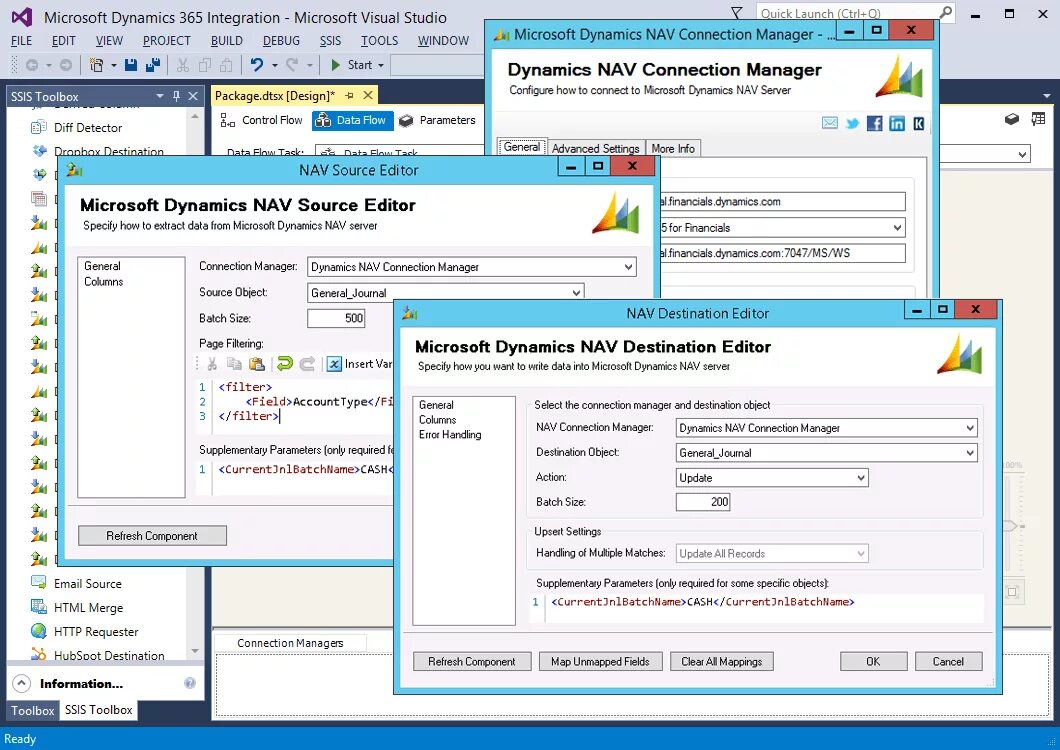Viewport: 1060px width, 750px height.
Task: Click the Save icon in Visual Studio toolbar
Action: (x=131, y=65)
